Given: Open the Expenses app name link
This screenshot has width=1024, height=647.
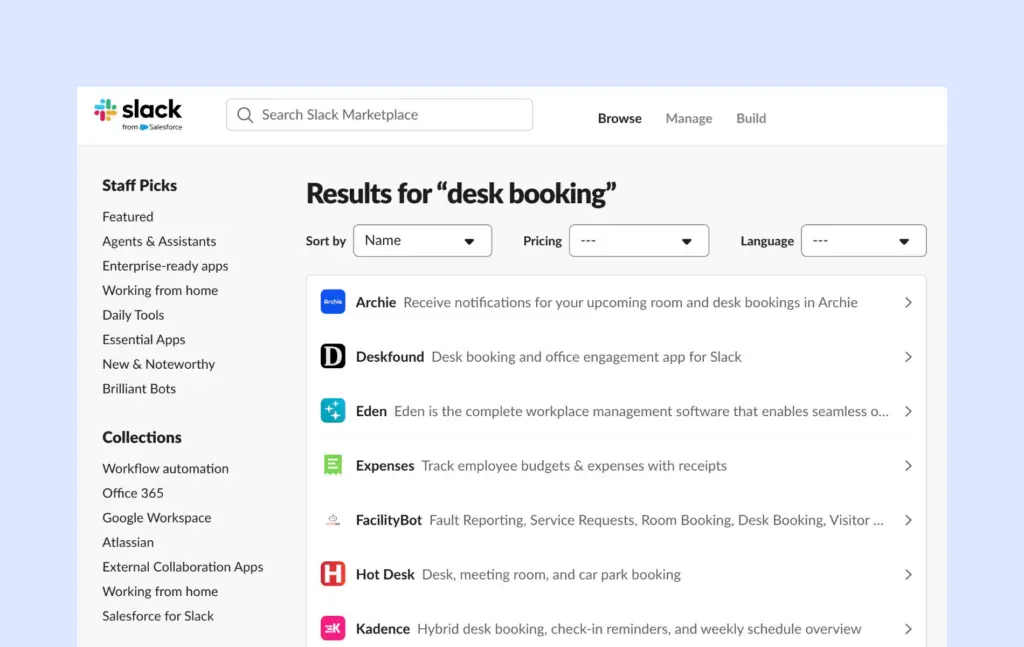Looking at the screenshot, I should pyautogui.click(x=385, y=466).
